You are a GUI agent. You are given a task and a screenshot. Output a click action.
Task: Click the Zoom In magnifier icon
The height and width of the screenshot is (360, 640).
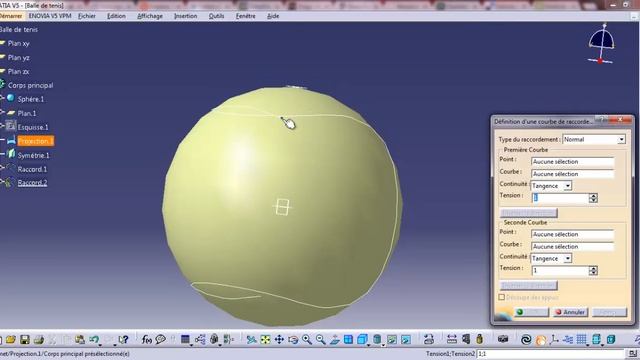tap(307, 340)
